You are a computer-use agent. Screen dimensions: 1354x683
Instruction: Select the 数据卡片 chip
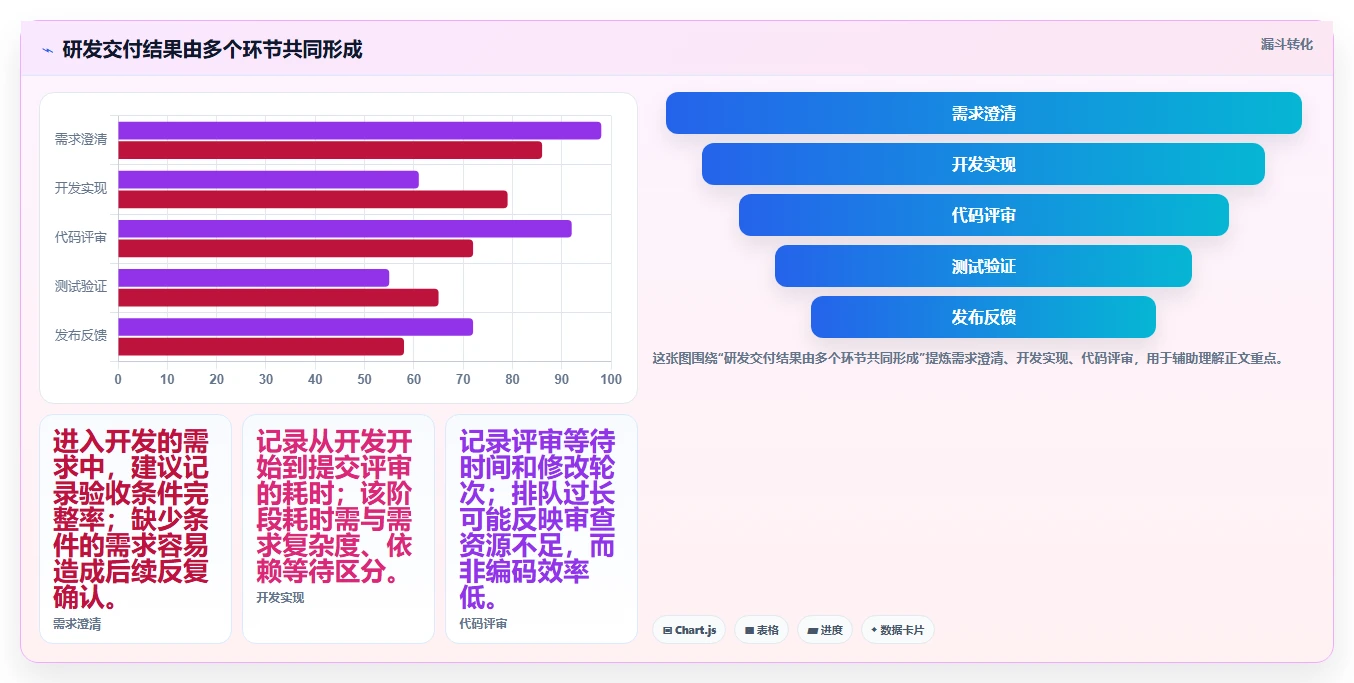click(x=897, y=630)
